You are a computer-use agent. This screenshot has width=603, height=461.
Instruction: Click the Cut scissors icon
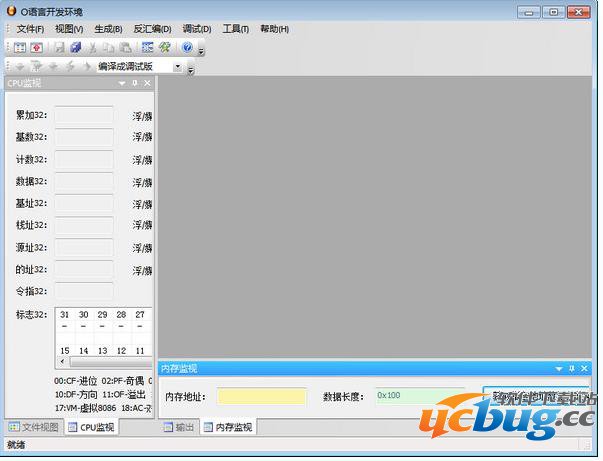pyautogui.click(x=93, y=48)
